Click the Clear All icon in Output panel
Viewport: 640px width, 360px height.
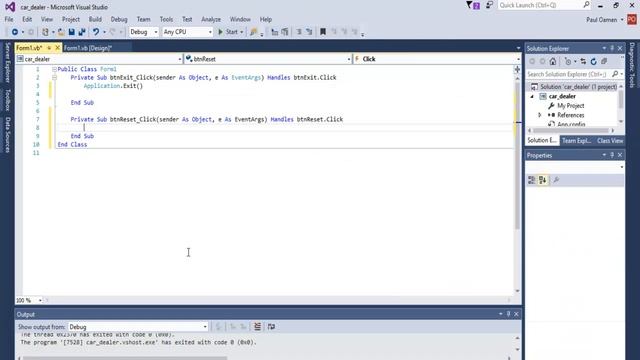(x=257, y=327)
